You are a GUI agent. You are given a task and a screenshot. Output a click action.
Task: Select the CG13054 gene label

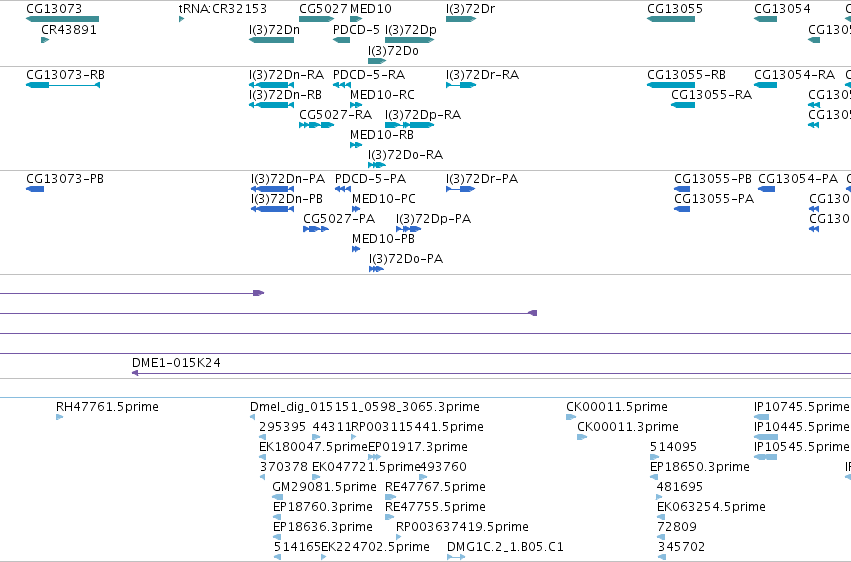pyautogui.click(x=782, y=9)
